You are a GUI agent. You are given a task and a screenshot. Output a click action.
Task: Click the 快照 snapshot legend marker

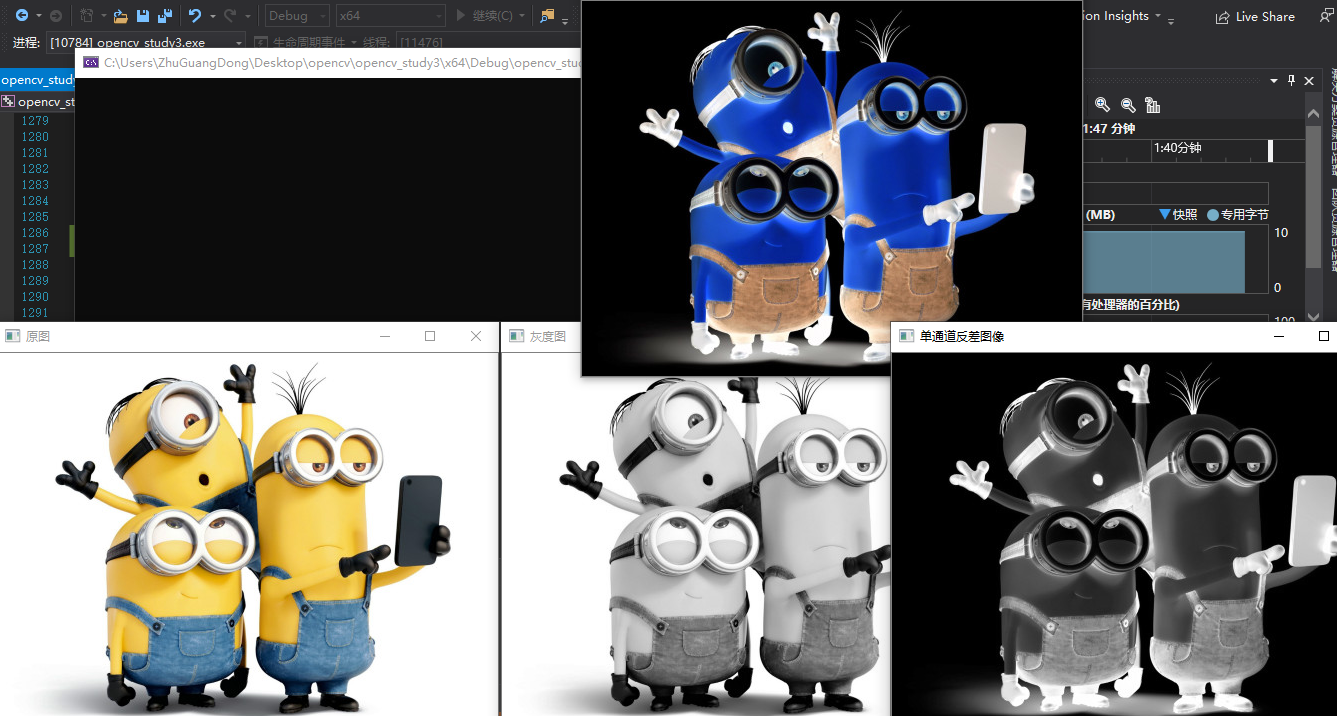pos(1164,214)
